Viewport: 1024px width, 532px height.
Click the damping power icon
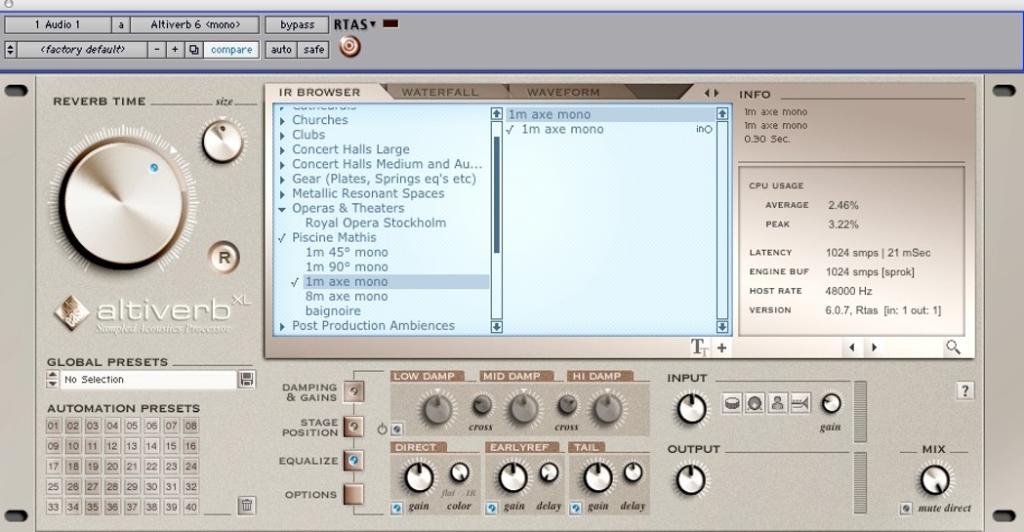(381, 429)
